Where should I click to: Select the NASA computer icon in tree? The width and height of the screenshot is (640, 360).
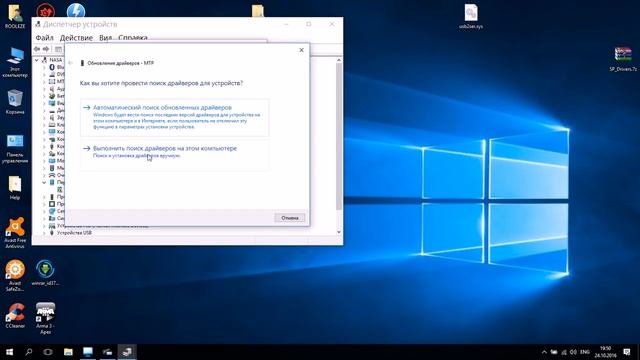[44, 60]
